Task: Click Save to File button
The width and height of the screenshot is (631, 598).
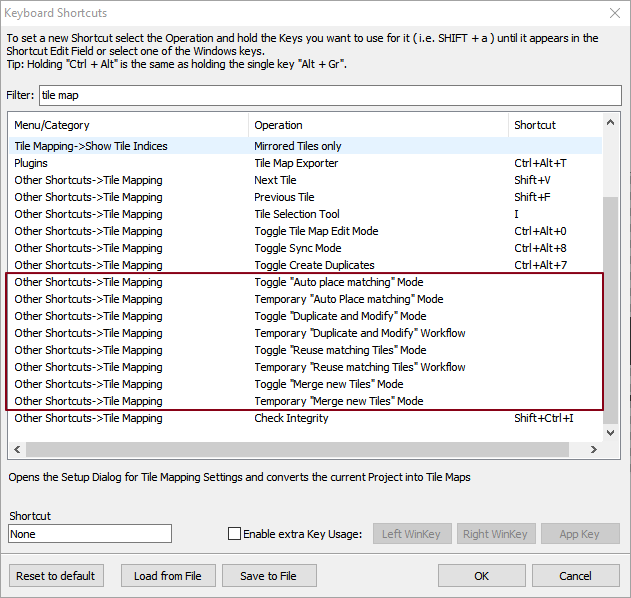Action: pyautogui.click(x=269, y=575)
